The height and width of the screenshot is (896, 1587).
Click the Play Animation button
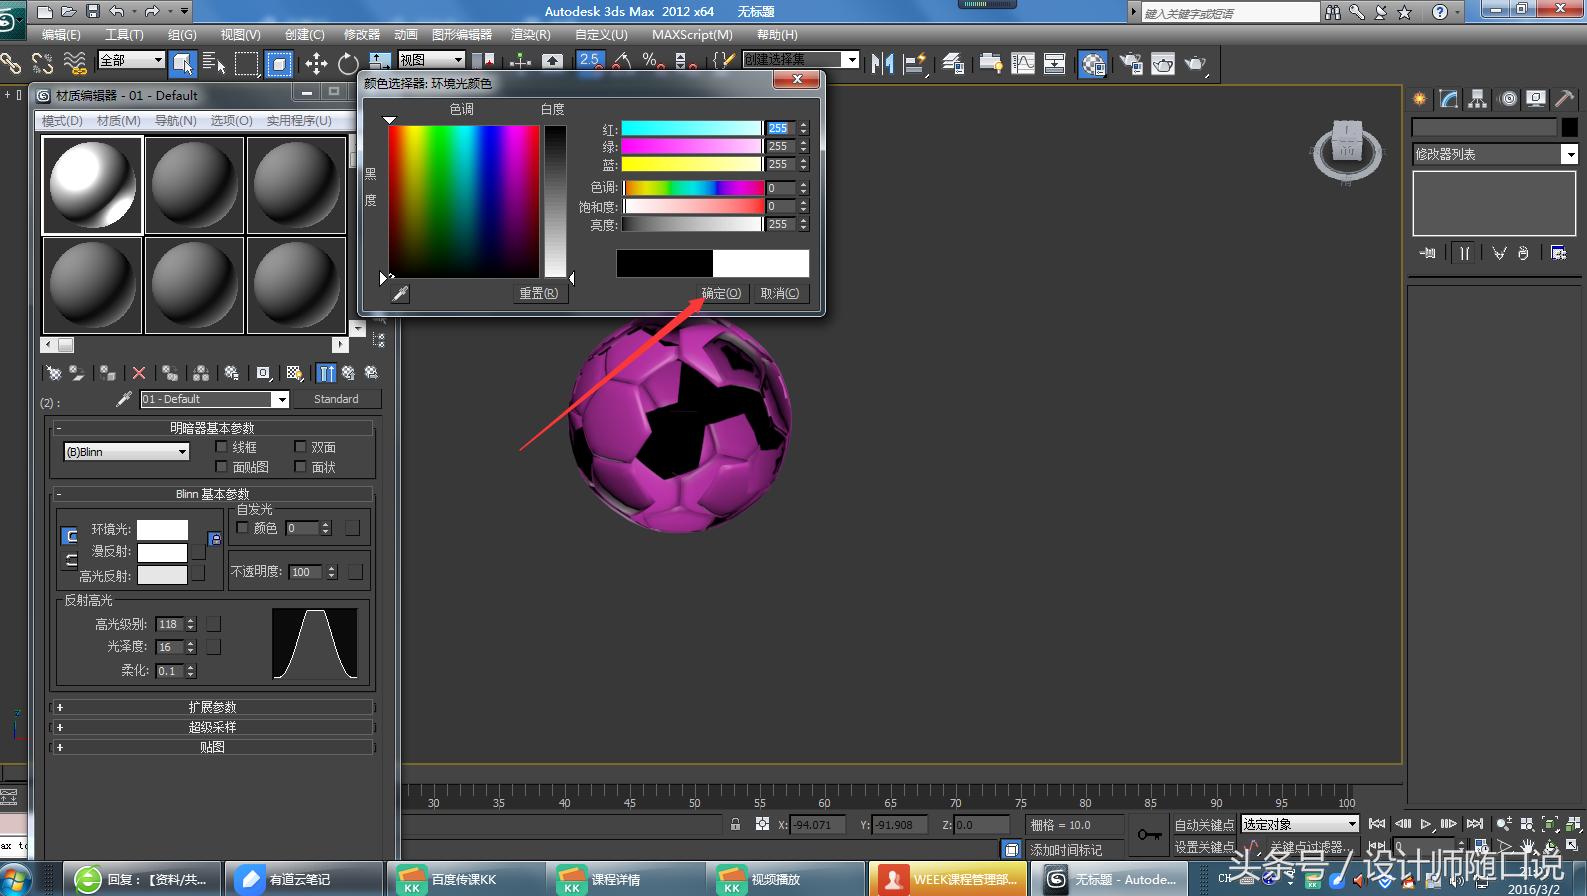pos(1426,824)
